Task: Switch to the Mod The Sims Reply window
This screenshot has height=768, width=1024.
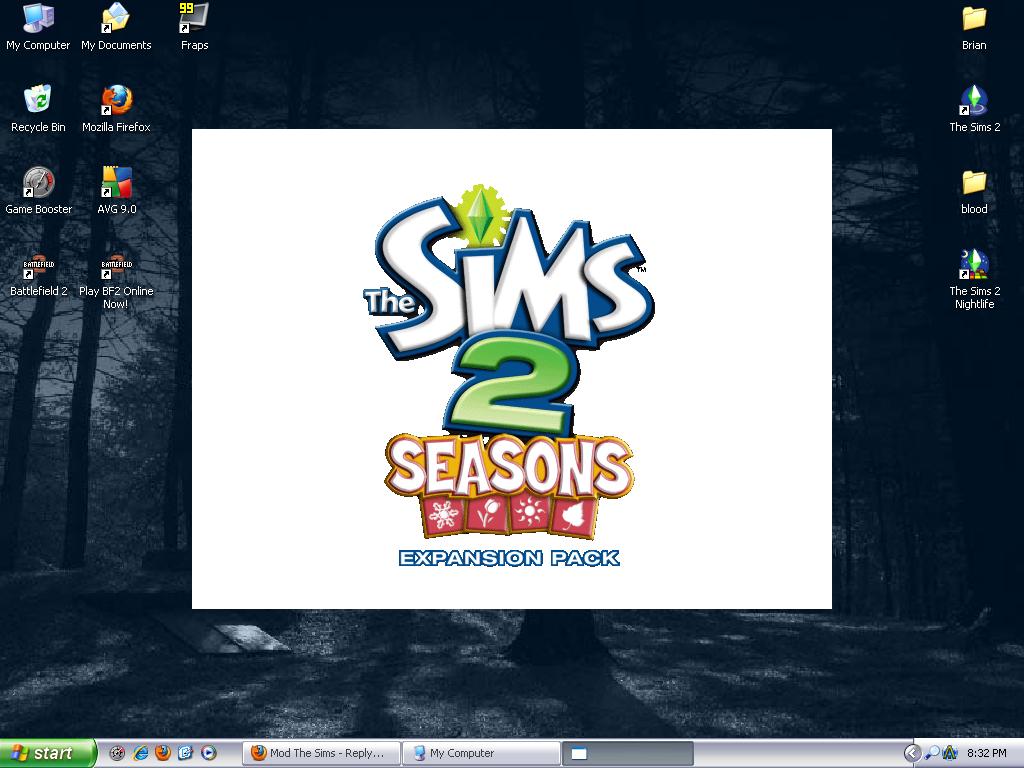Action: tap(320, 753)
